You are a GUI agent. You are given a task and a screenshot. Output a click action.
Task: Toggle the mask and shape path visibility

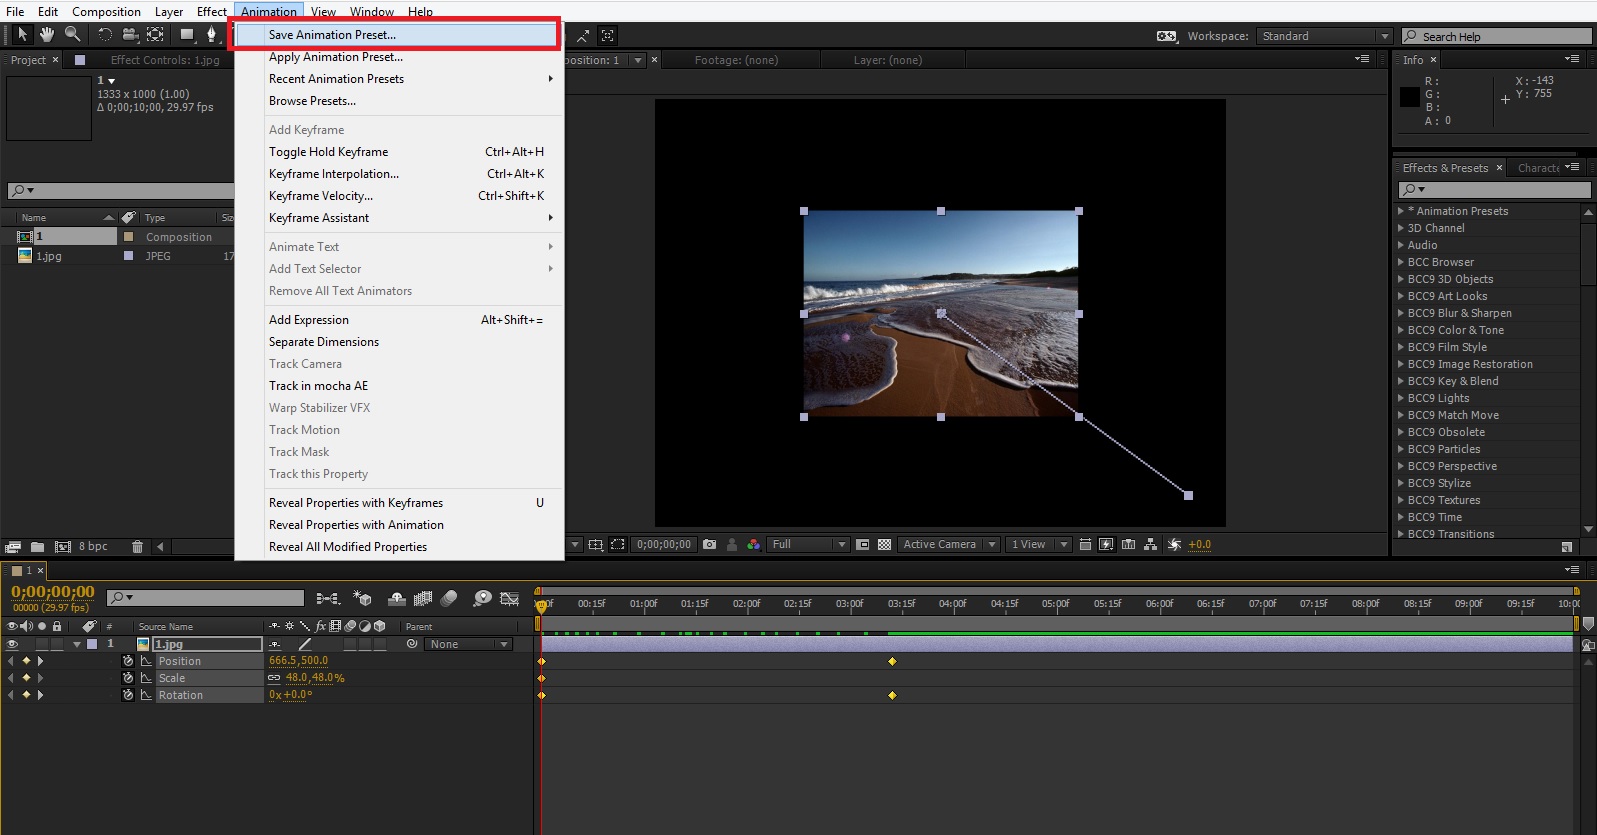[618, 545]
